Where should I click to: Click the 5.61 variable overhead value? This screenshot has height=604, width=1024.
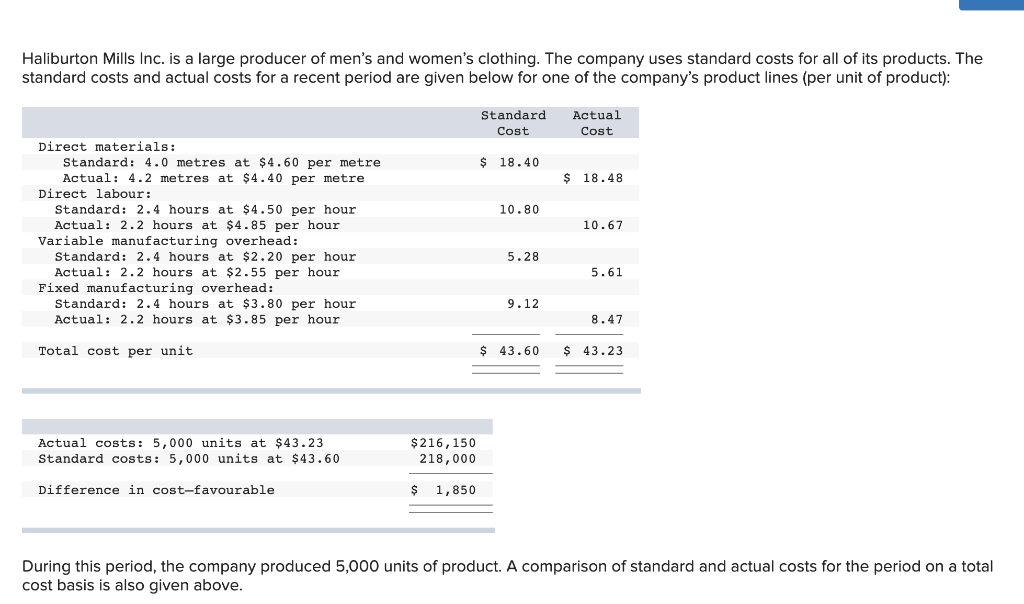tap(607, 272)
